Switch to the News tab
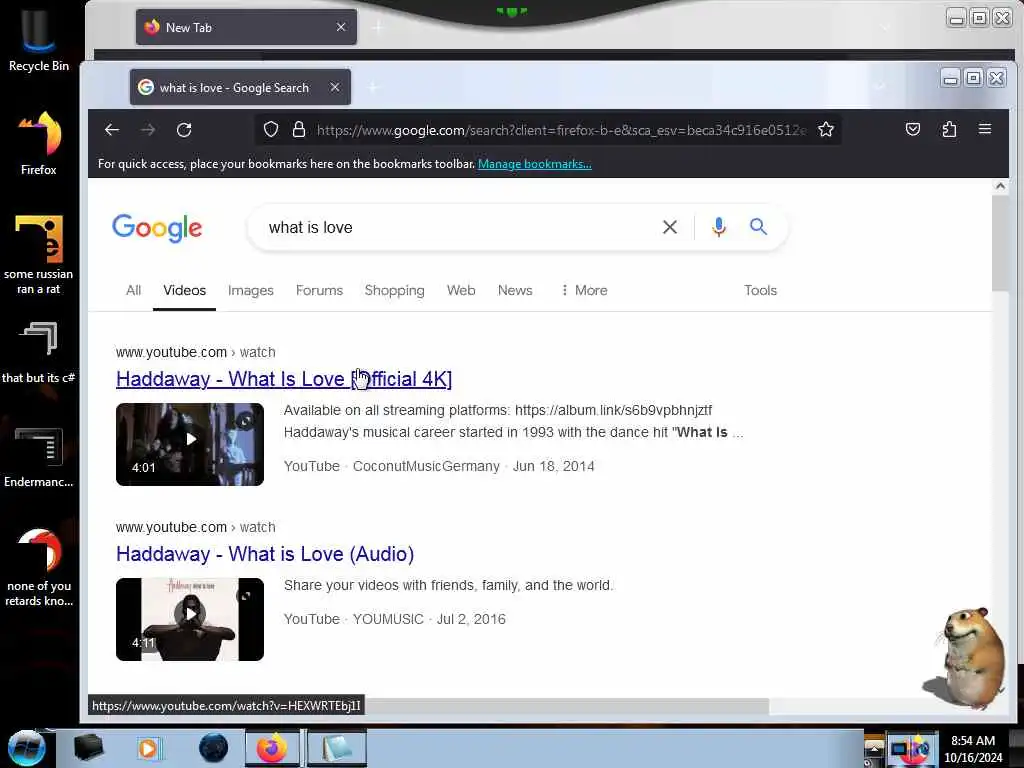1024x768 pixels. pos(515,290)
